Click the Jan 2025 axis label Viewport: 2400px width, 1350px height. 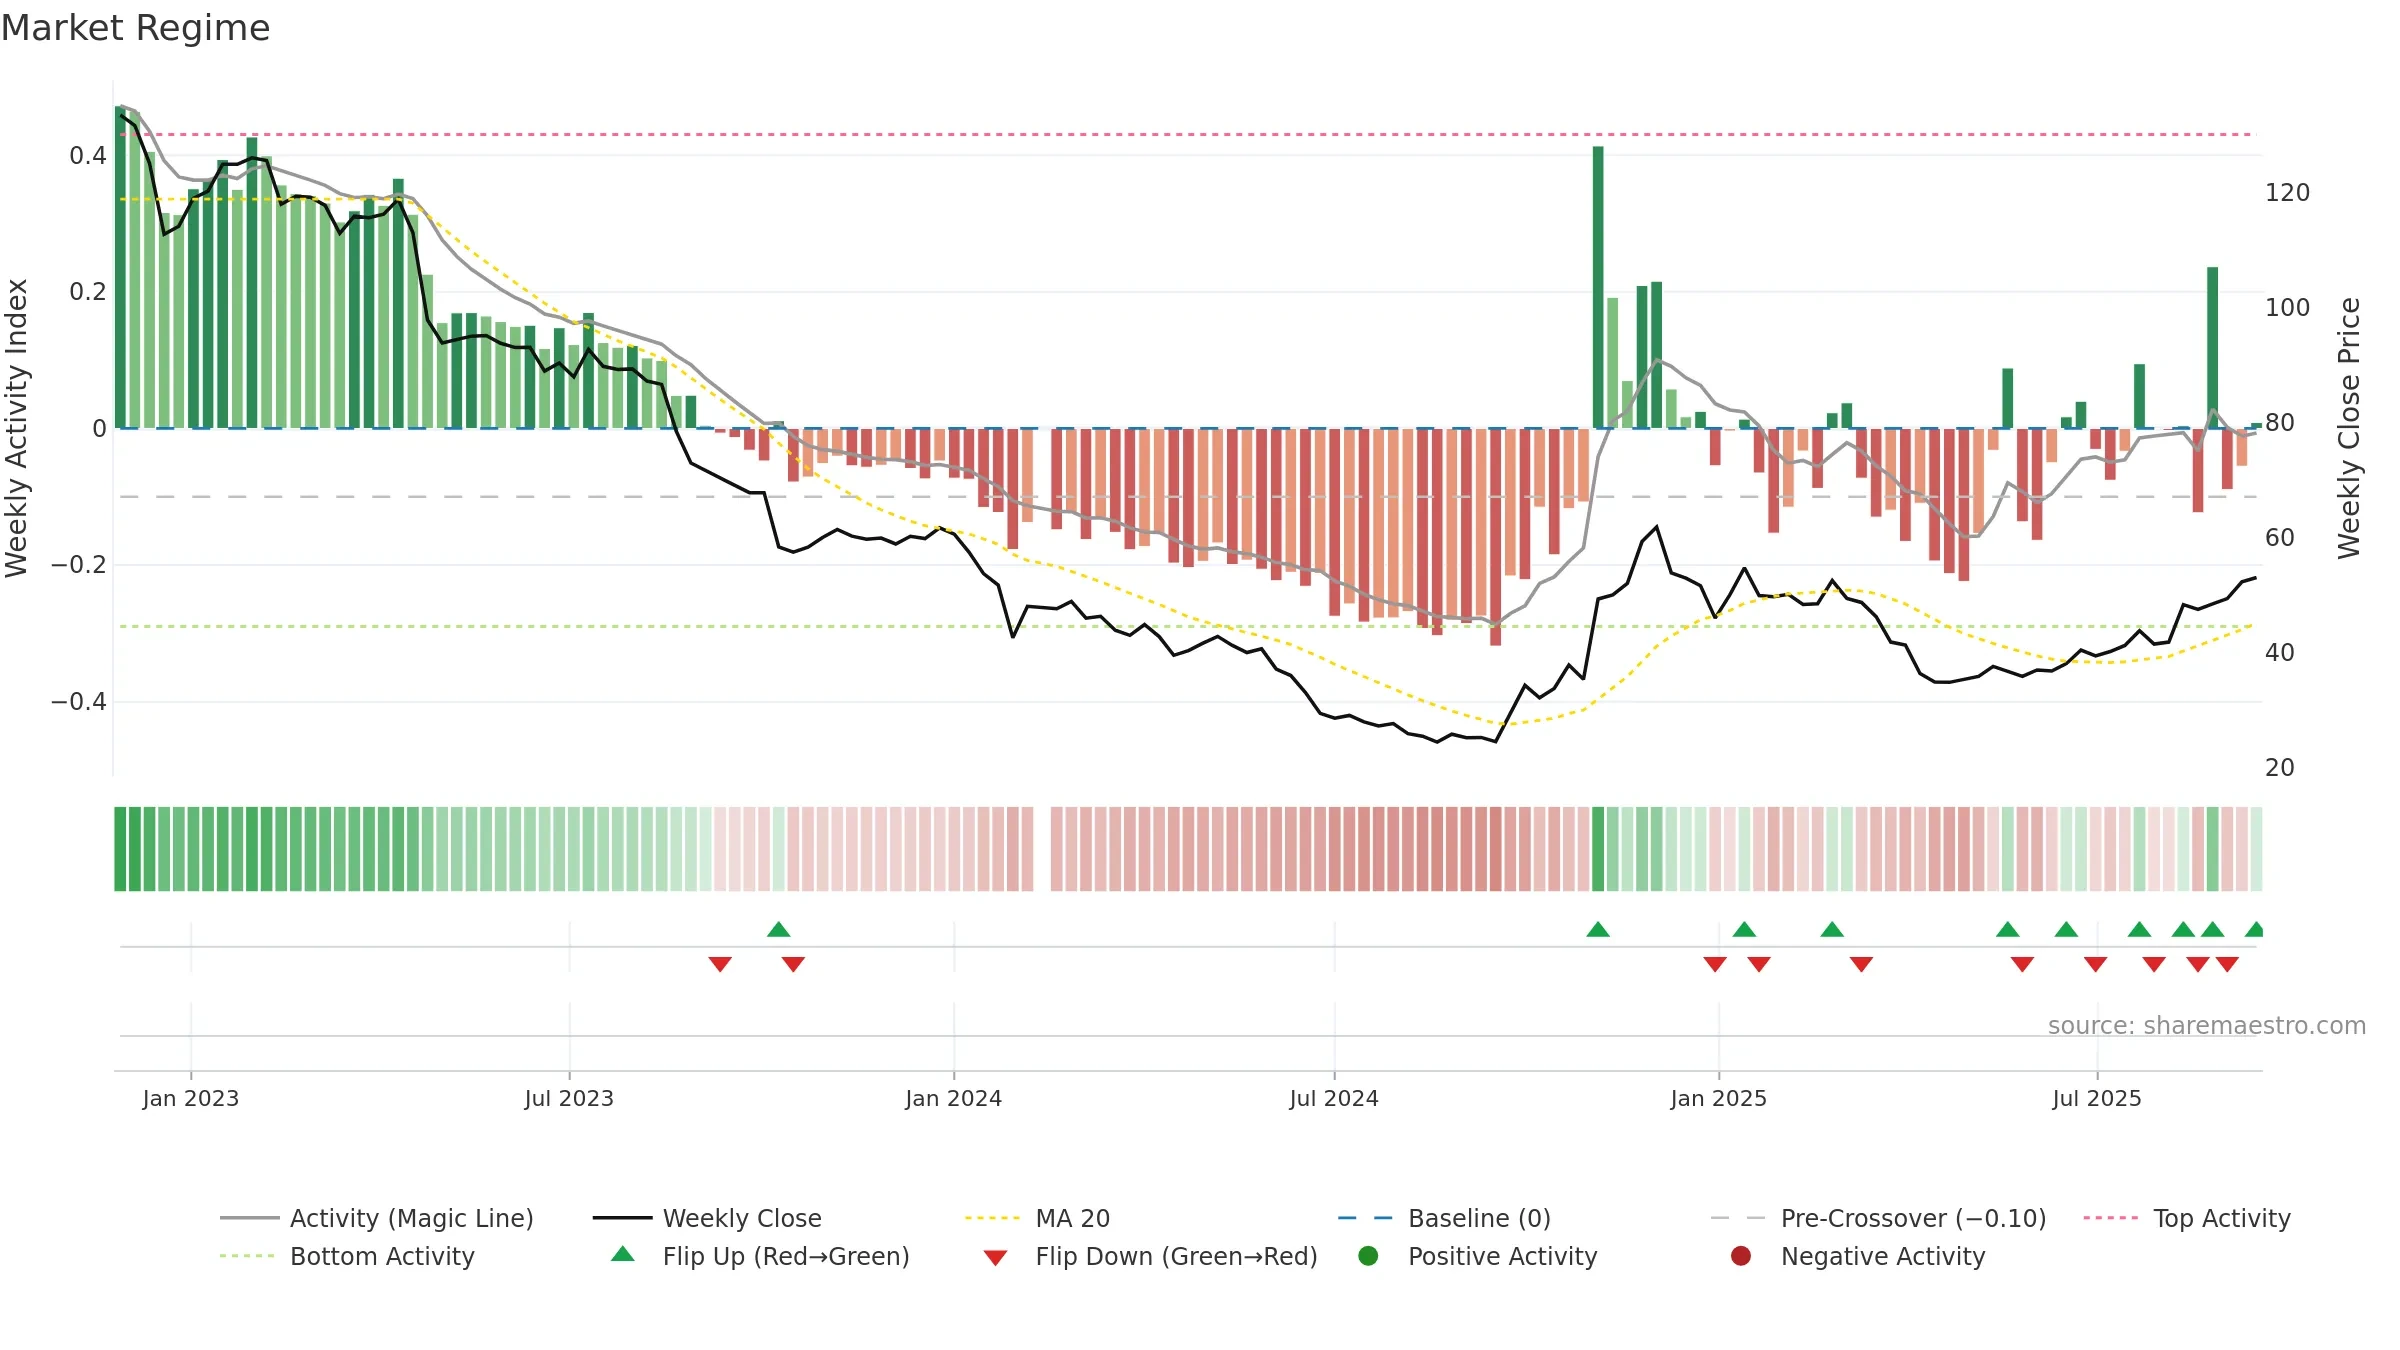(x=1719, y=1098)
